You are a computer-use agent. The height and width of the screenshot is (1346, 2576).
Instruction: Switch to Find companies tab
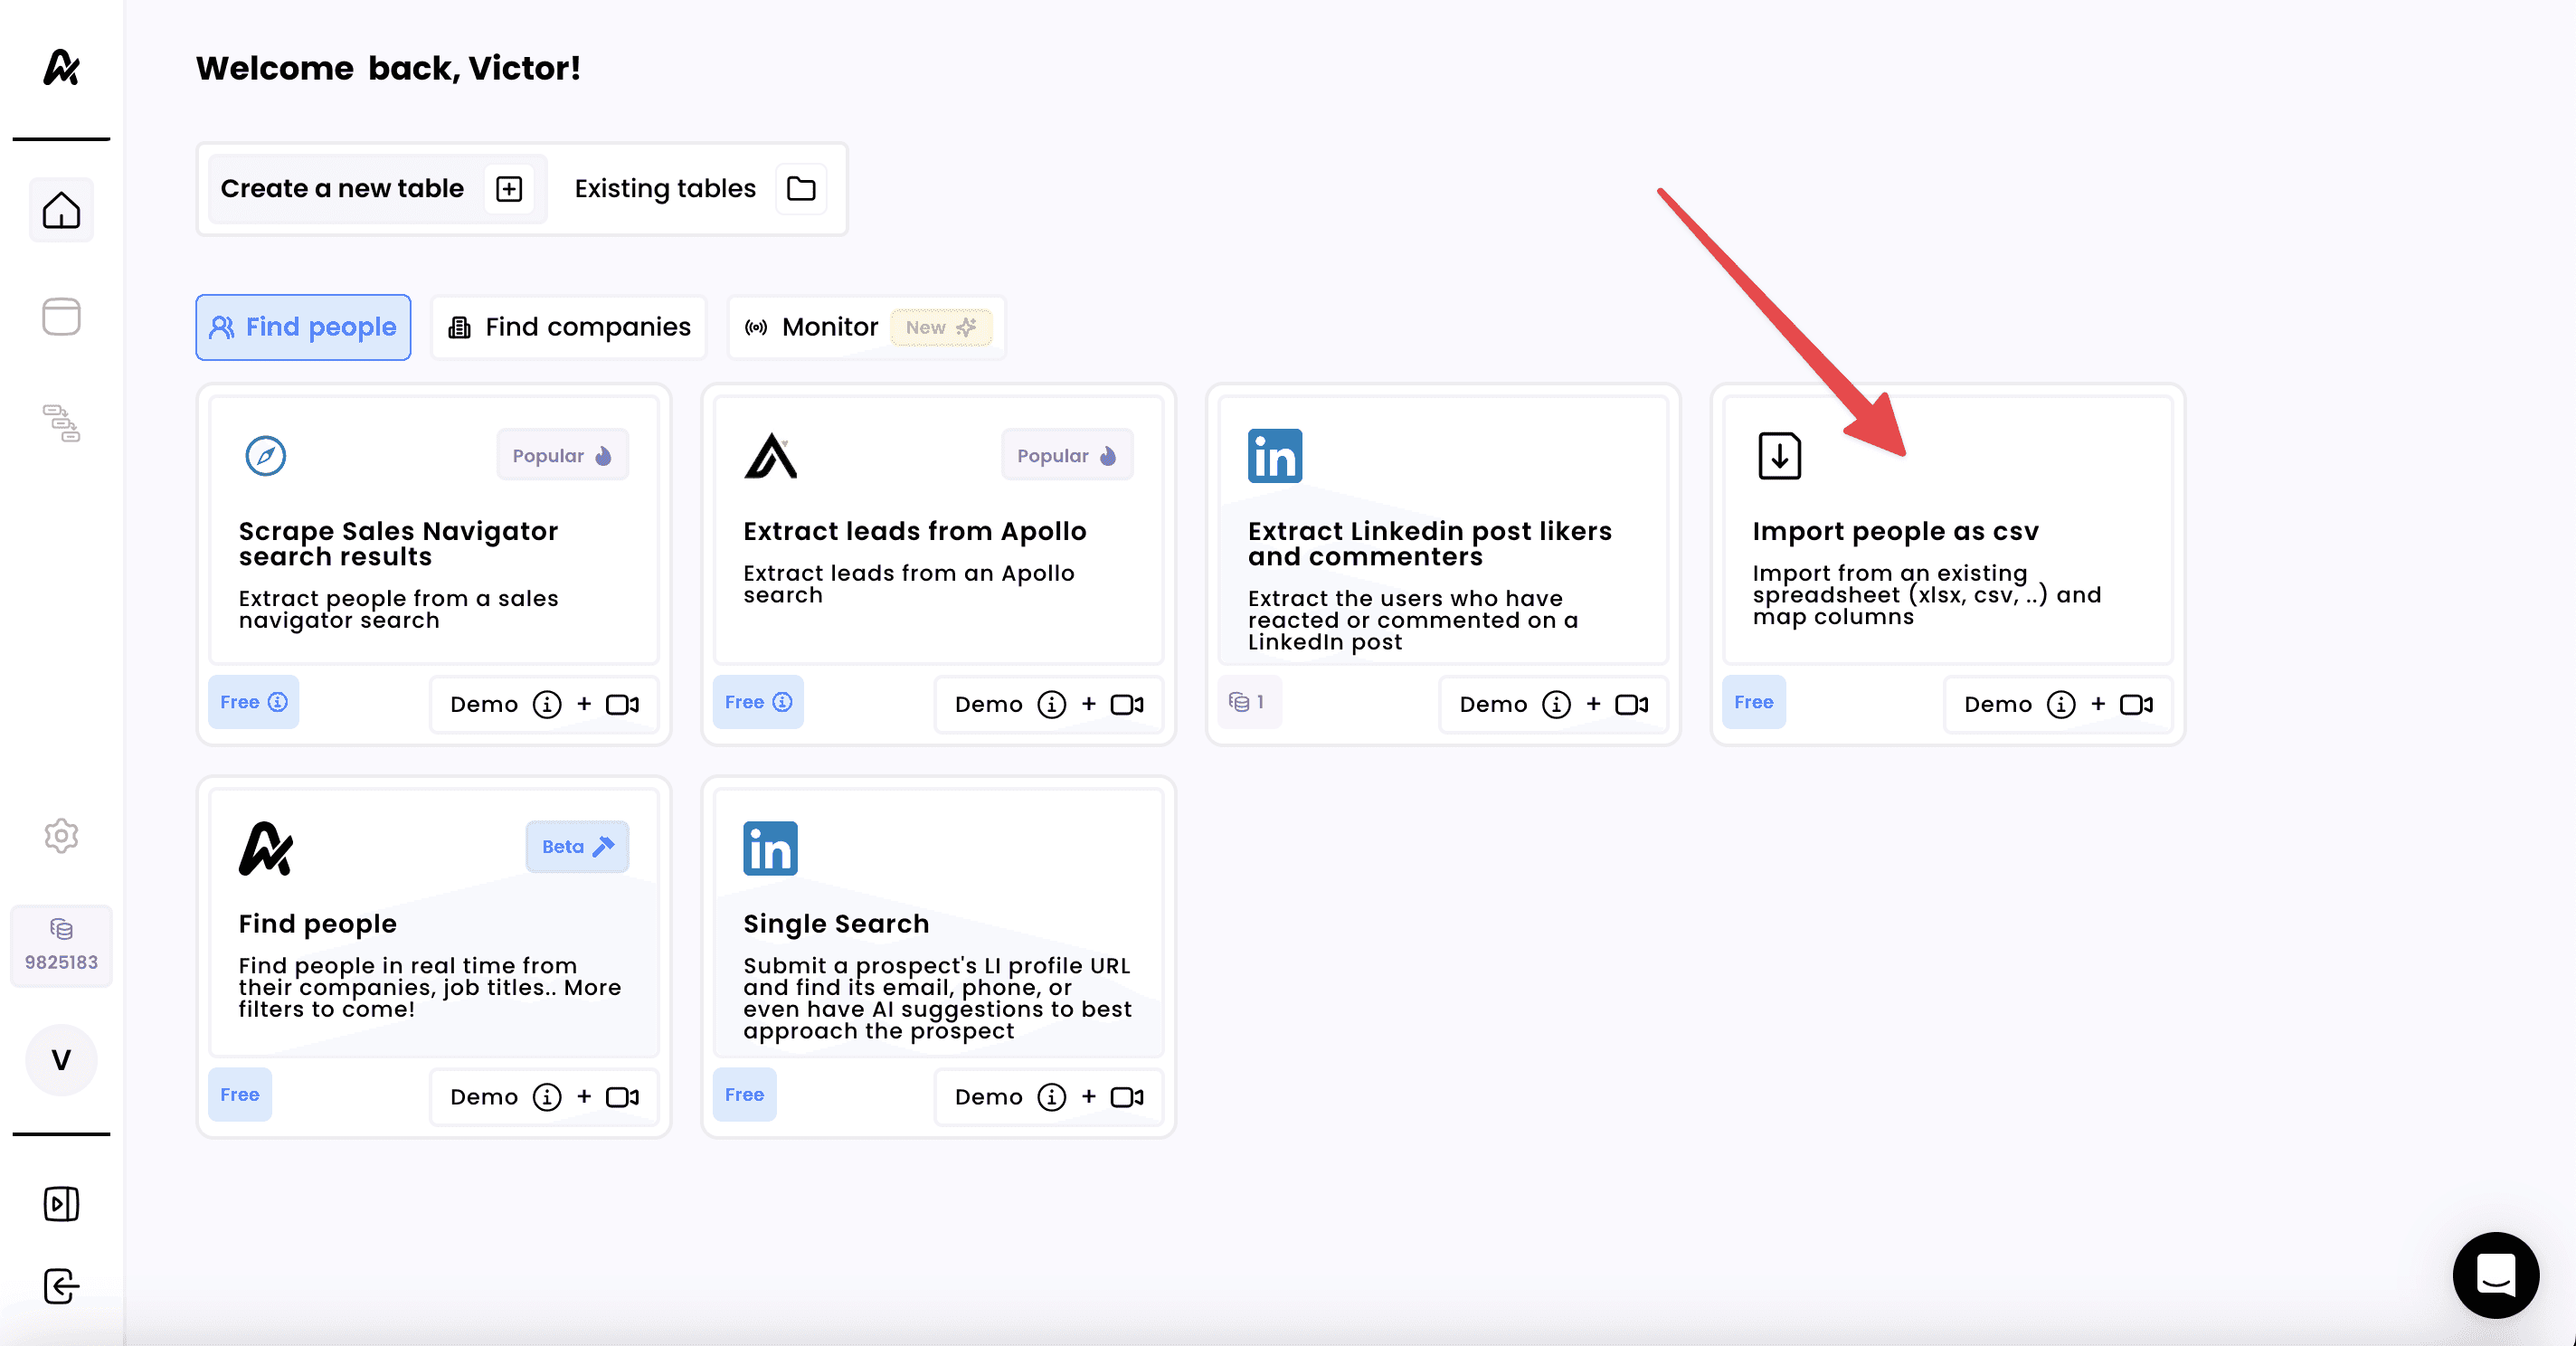569,327
